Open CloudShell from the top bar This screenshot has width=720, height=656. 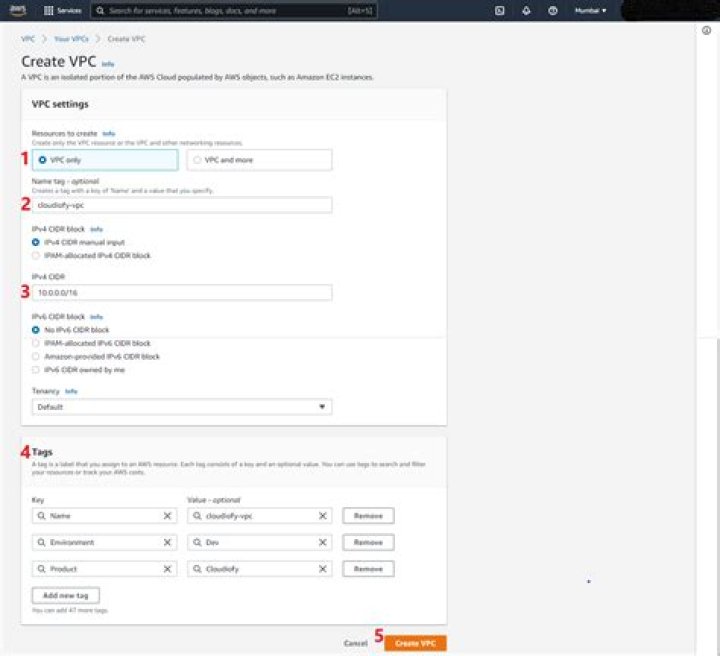click(499, 10)
